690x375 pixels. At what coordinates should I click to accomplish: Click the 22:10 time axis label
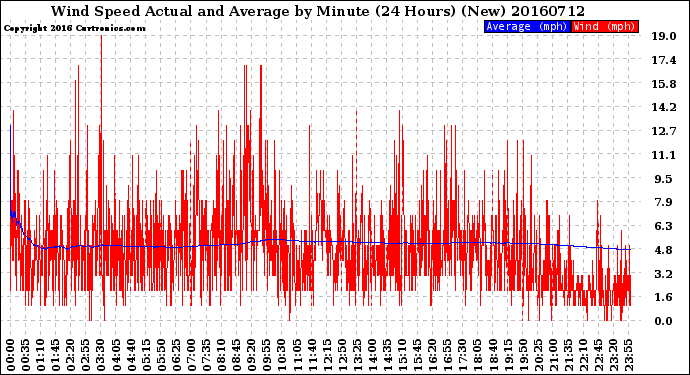[583, 355]
